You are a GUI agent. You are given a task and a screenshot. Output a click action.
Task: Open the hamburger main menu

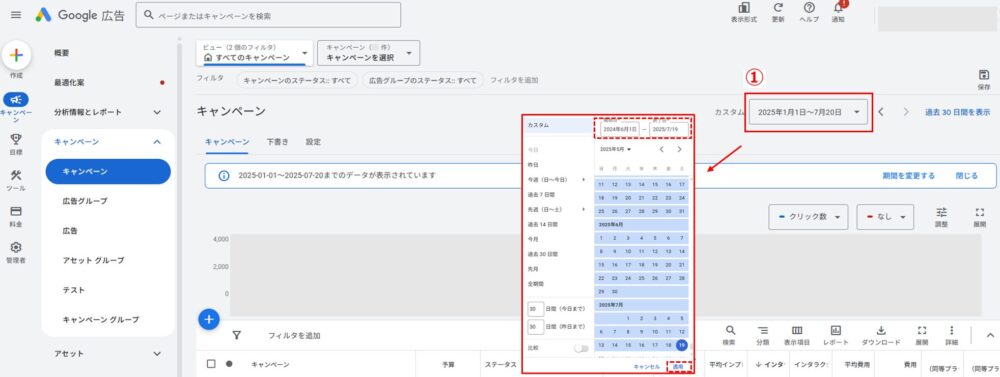(16, 14)
